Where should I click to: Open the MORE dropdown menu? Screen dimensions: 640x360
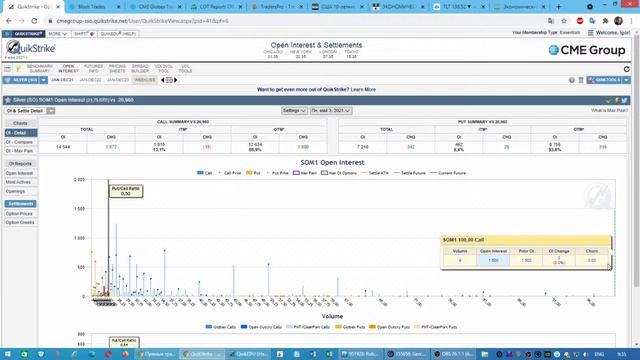click(x=58, y=34)
